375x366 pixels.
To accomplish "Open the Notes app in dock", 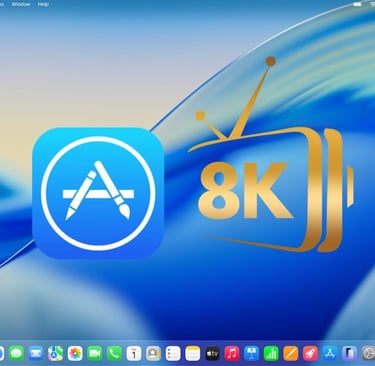I will pos(193,353).
